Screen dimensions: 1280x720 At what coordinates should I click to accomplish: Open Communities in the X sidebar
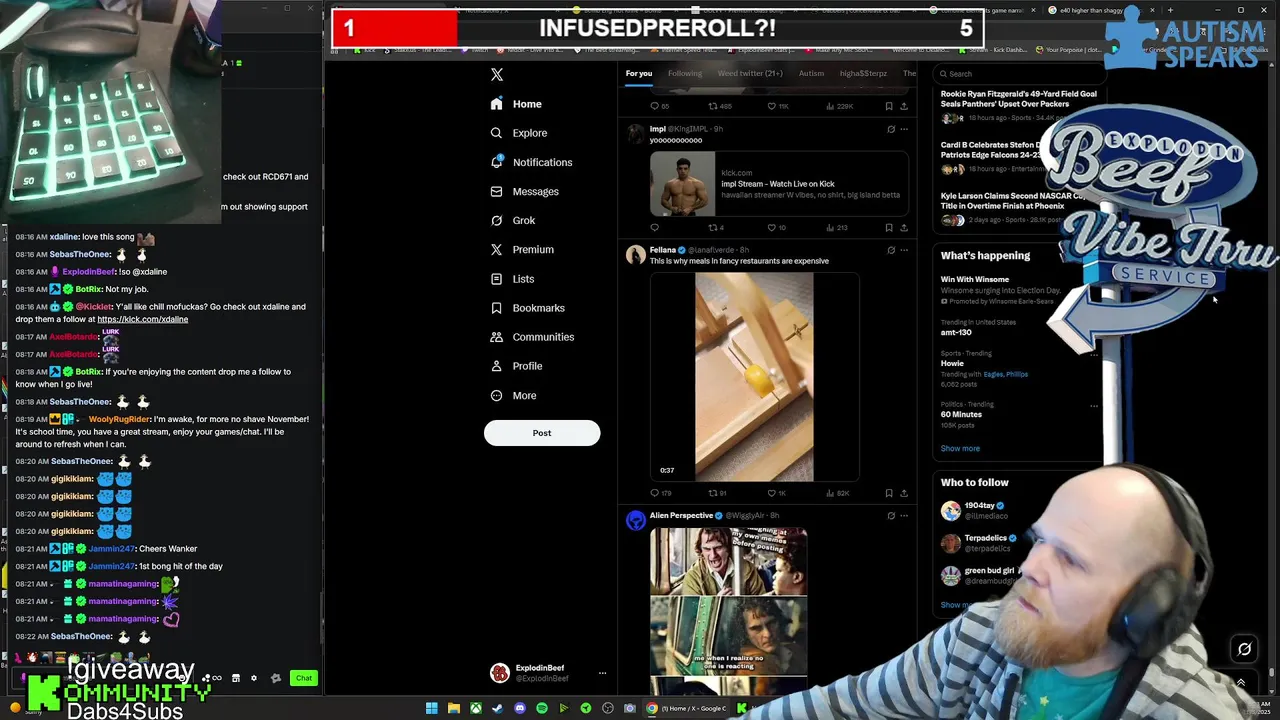coord(531,337)
